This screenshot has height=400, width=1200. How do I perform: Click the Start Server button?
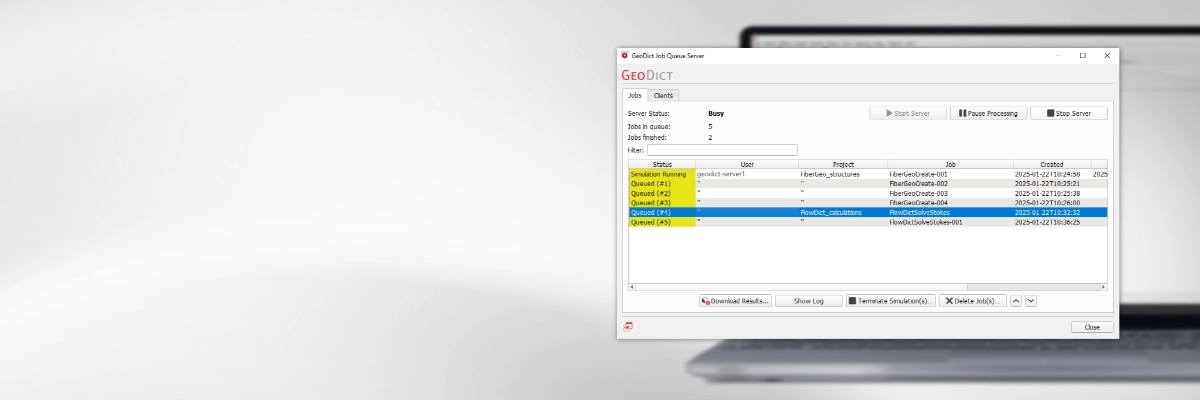pos(908,113)
